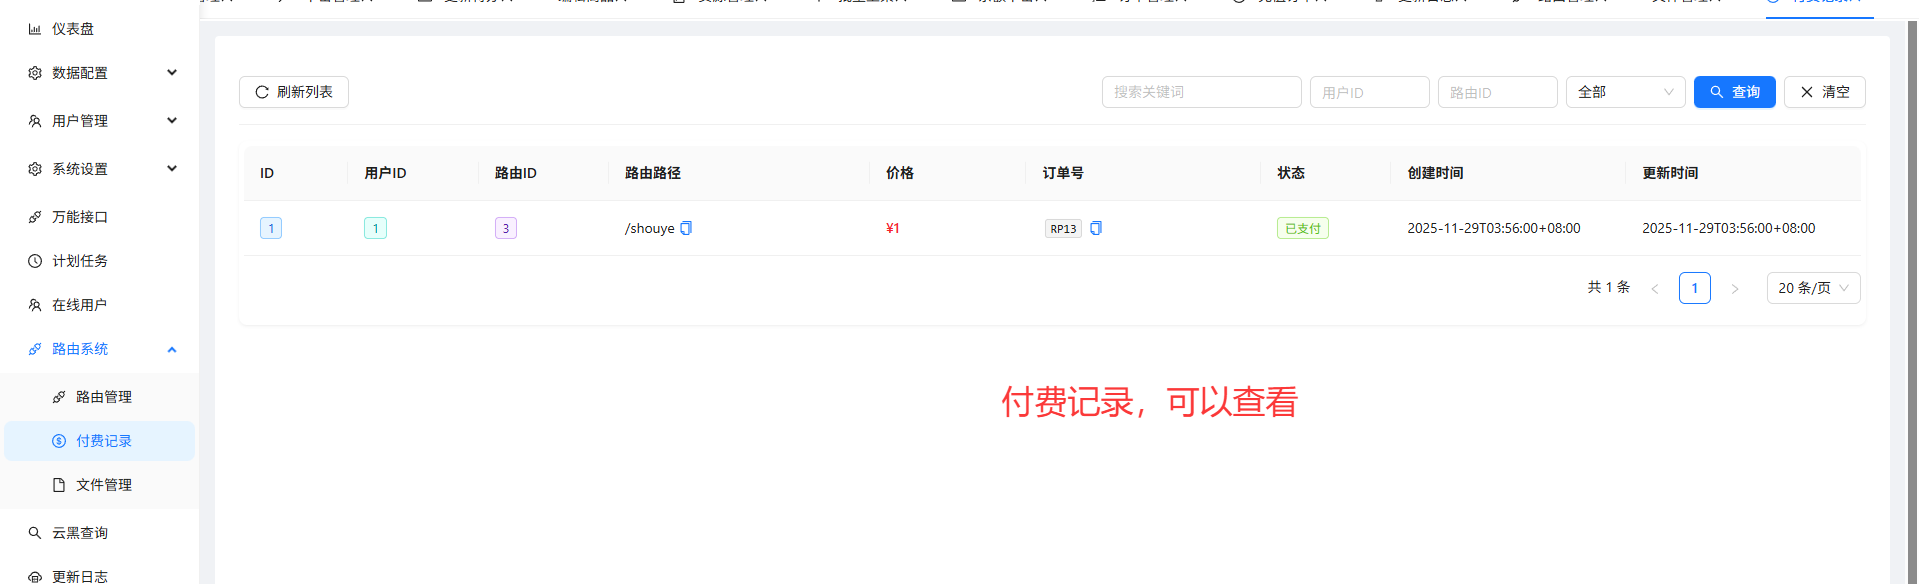Click the blue 查询 search button
The width and height of the screenshot is (1919, 584).
(1734, 92)
